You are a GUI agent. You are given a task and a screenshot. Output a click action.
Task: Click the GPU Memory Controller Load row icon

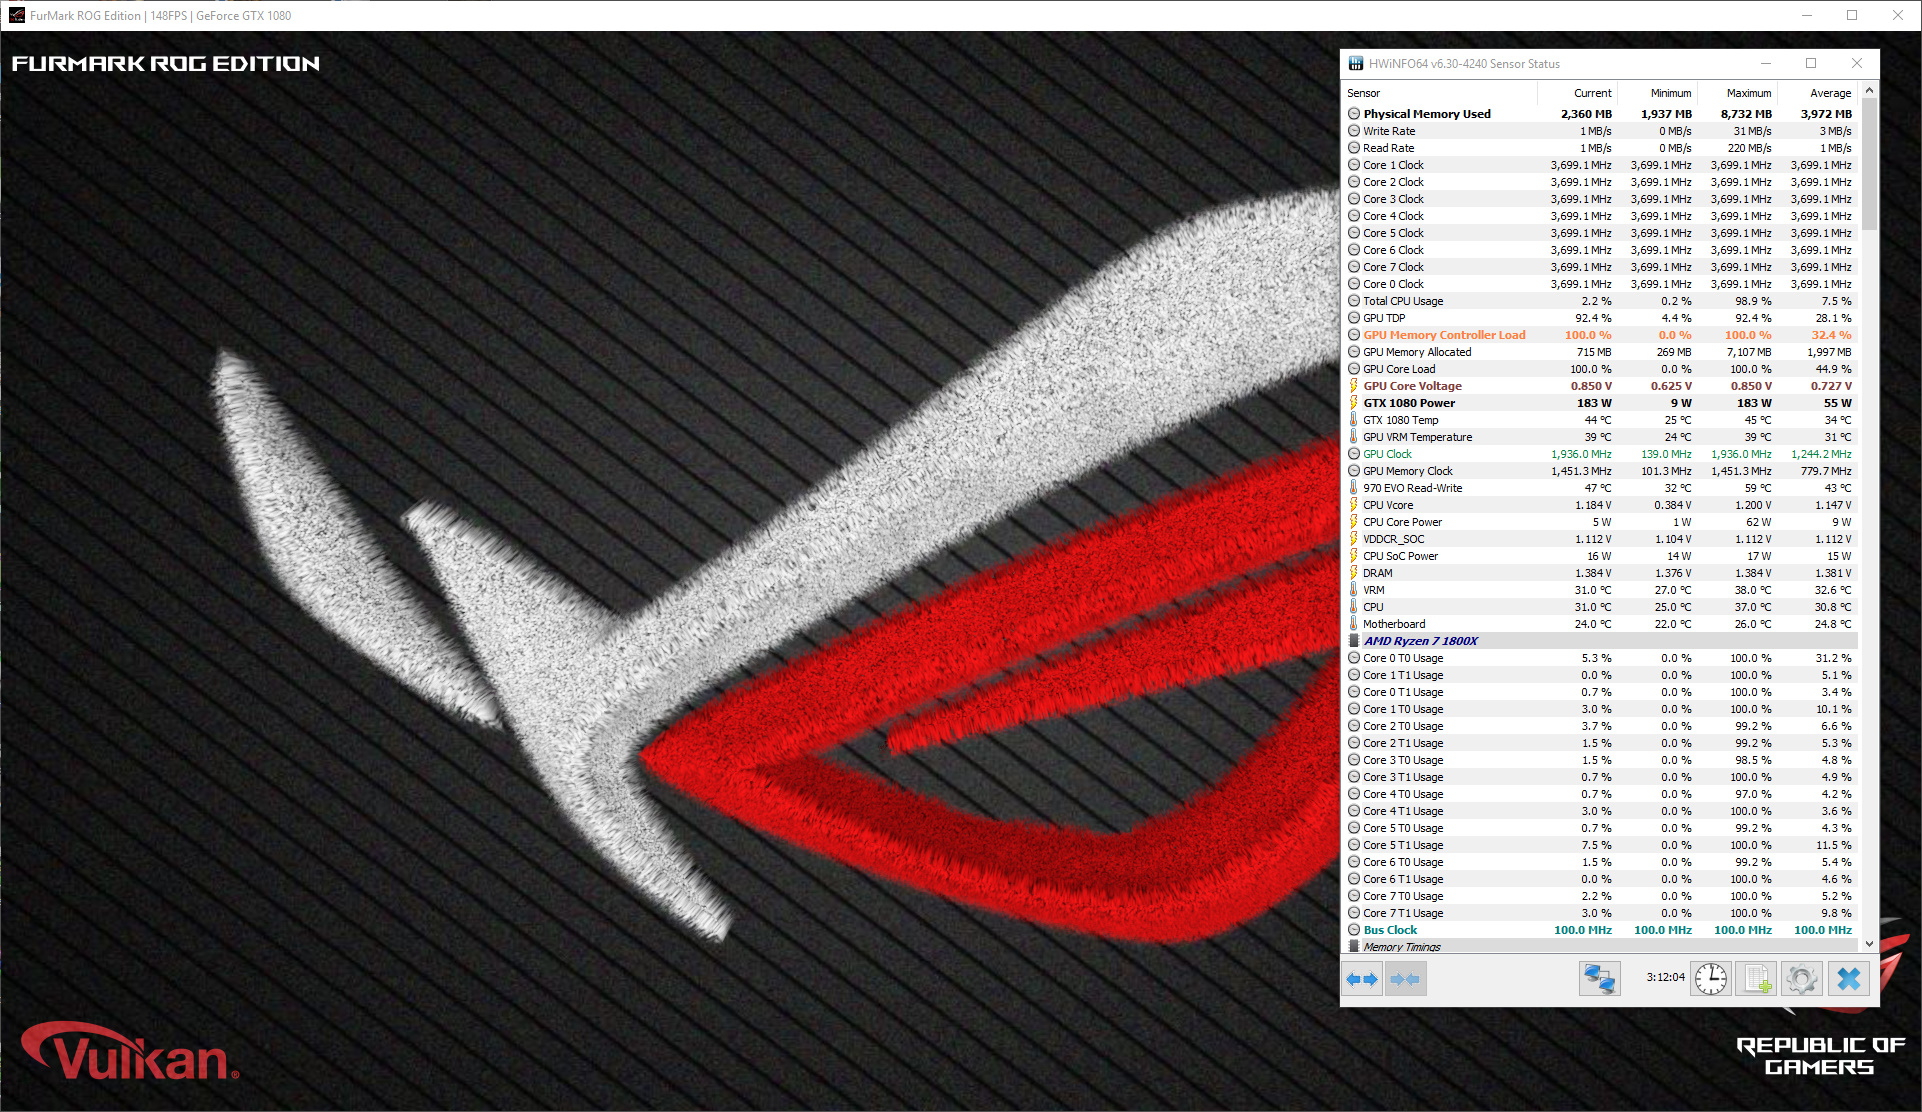(1354, 335)
